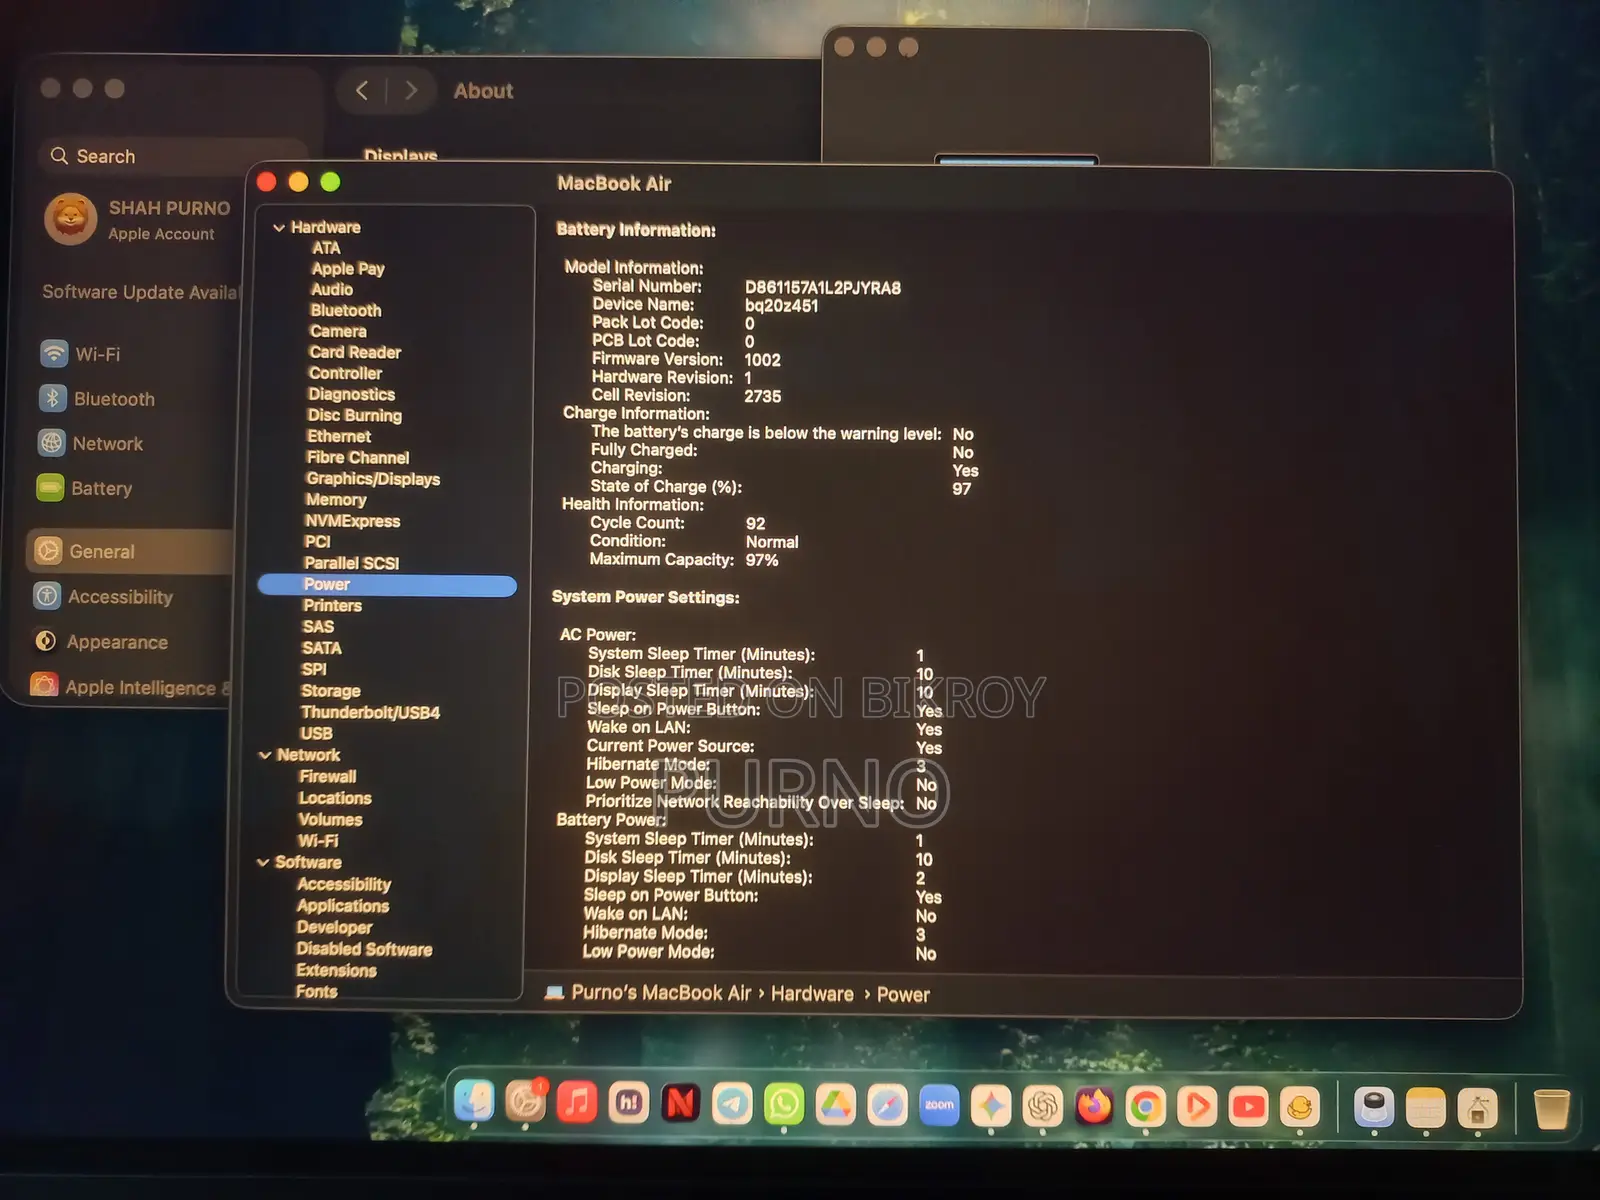Select Memory in the Hardware list

[x=336, y=500]
